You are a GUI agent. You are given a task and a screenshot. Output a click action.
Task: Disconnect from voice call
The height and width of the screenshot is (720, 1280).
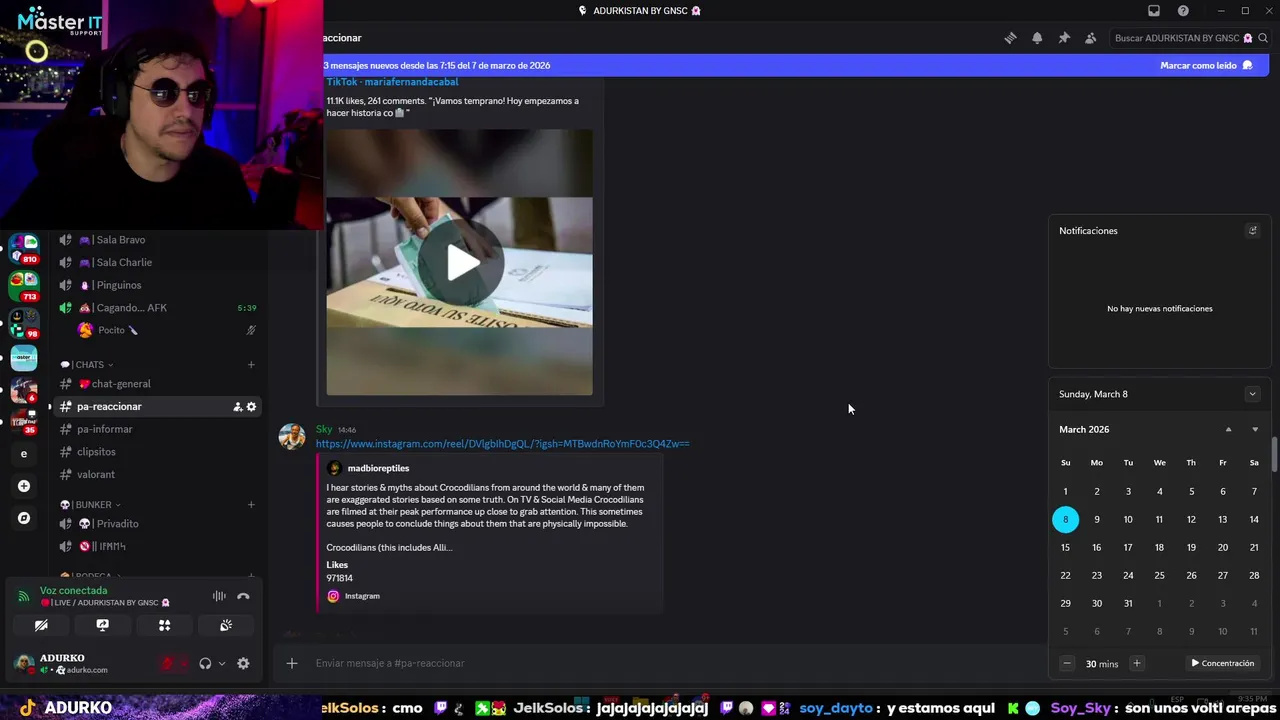[243, 596]
